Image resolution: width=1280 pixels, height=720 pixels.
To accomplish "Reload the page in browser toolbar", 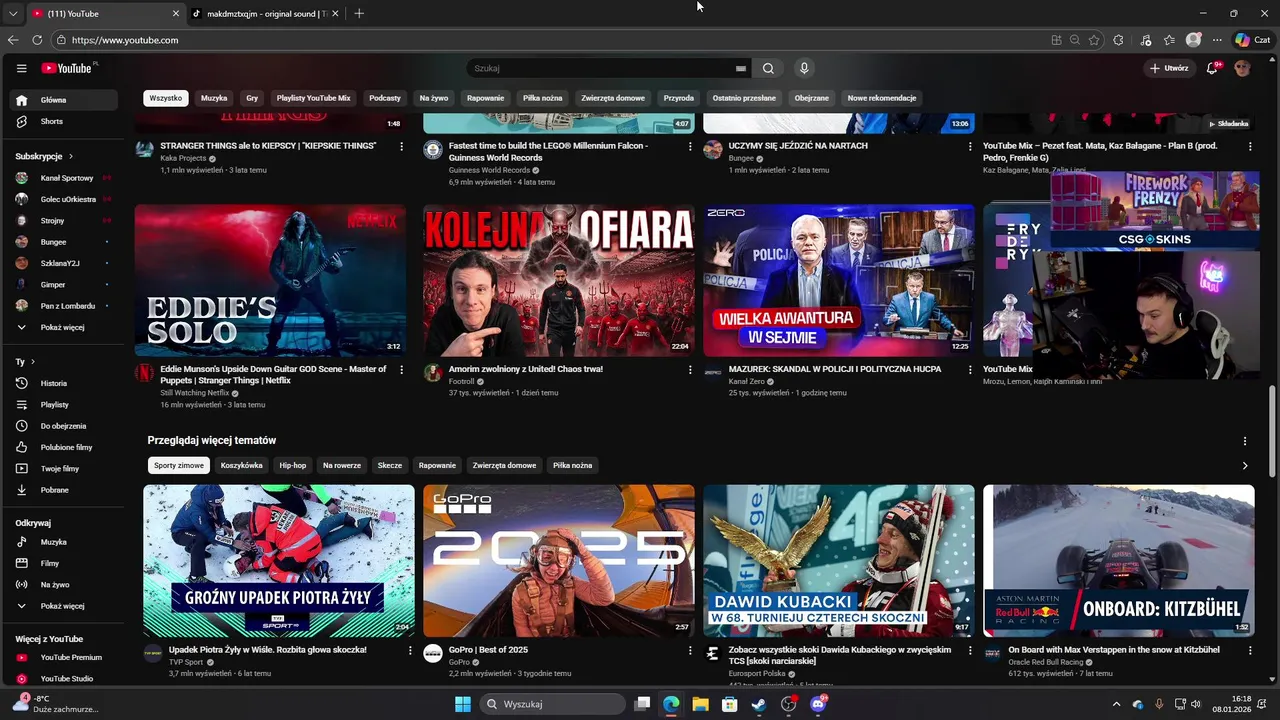I will [x=37, y=40].
